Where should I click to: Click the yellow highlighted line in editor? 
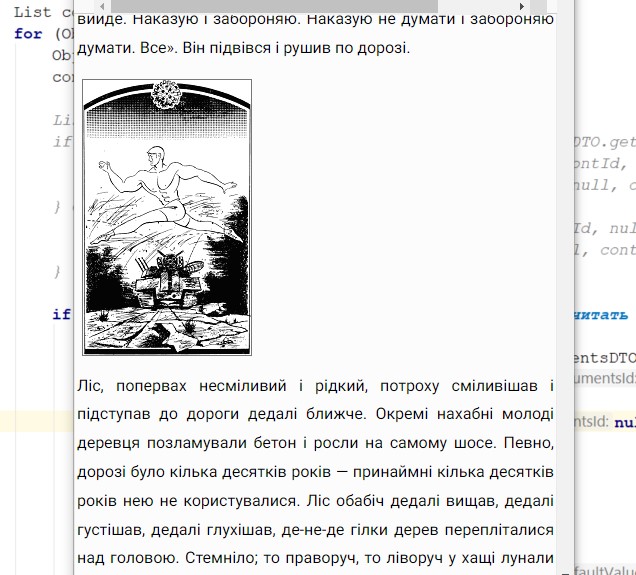click(36, 422)
